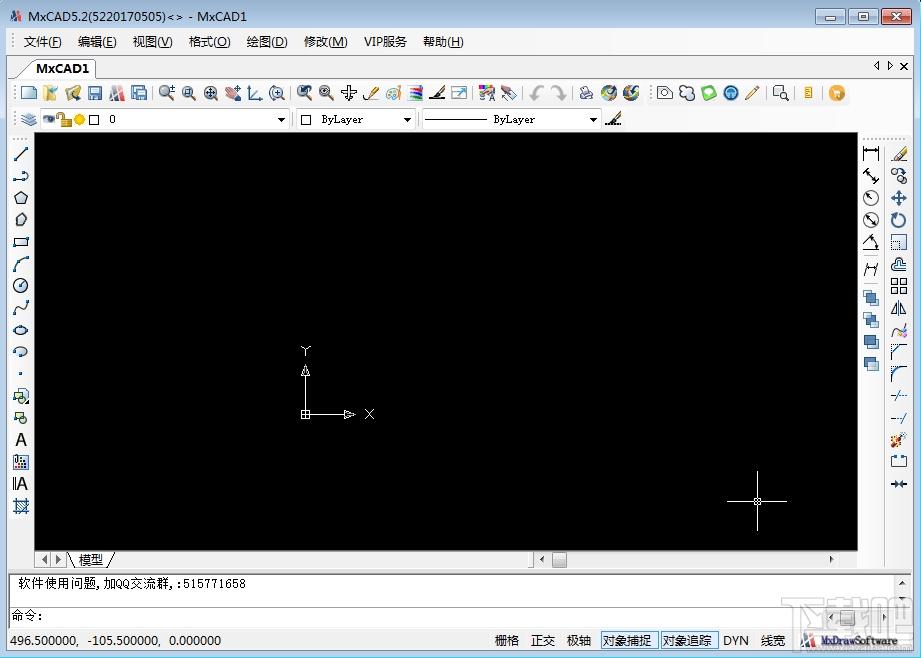Expand the ByLayer linetype dropdown
Image resolution: width=921 pixels, height=658 pixels.
coord(593,119)
